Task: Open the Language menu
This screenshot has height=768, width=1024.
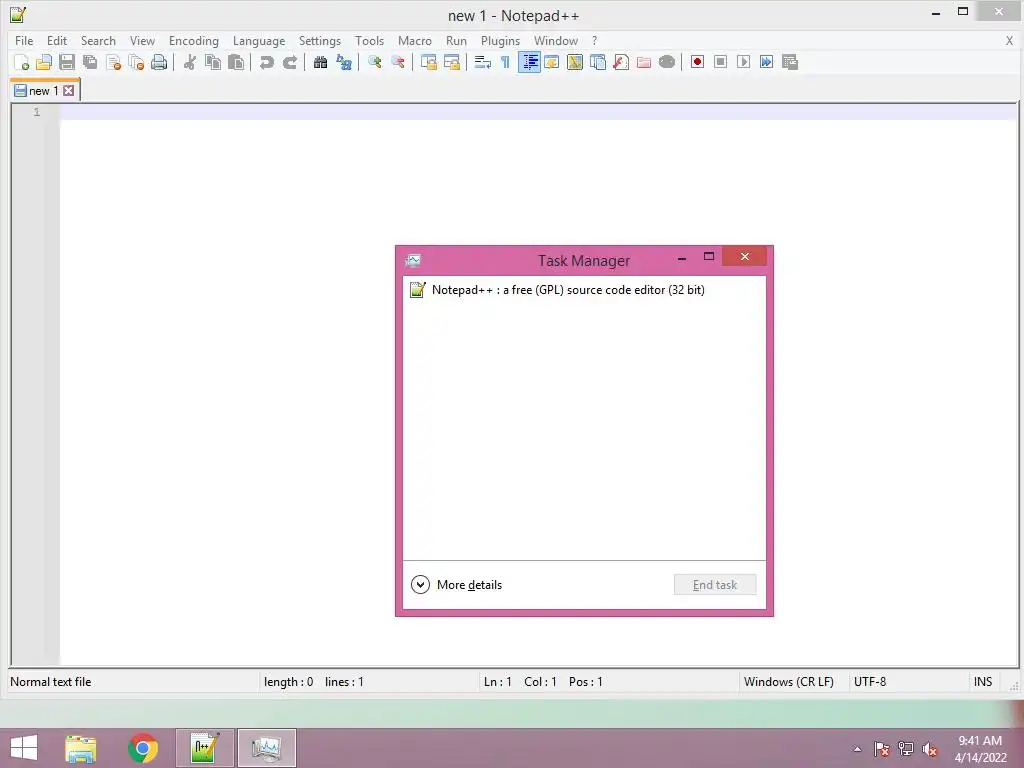Action: tap(259, 40)
